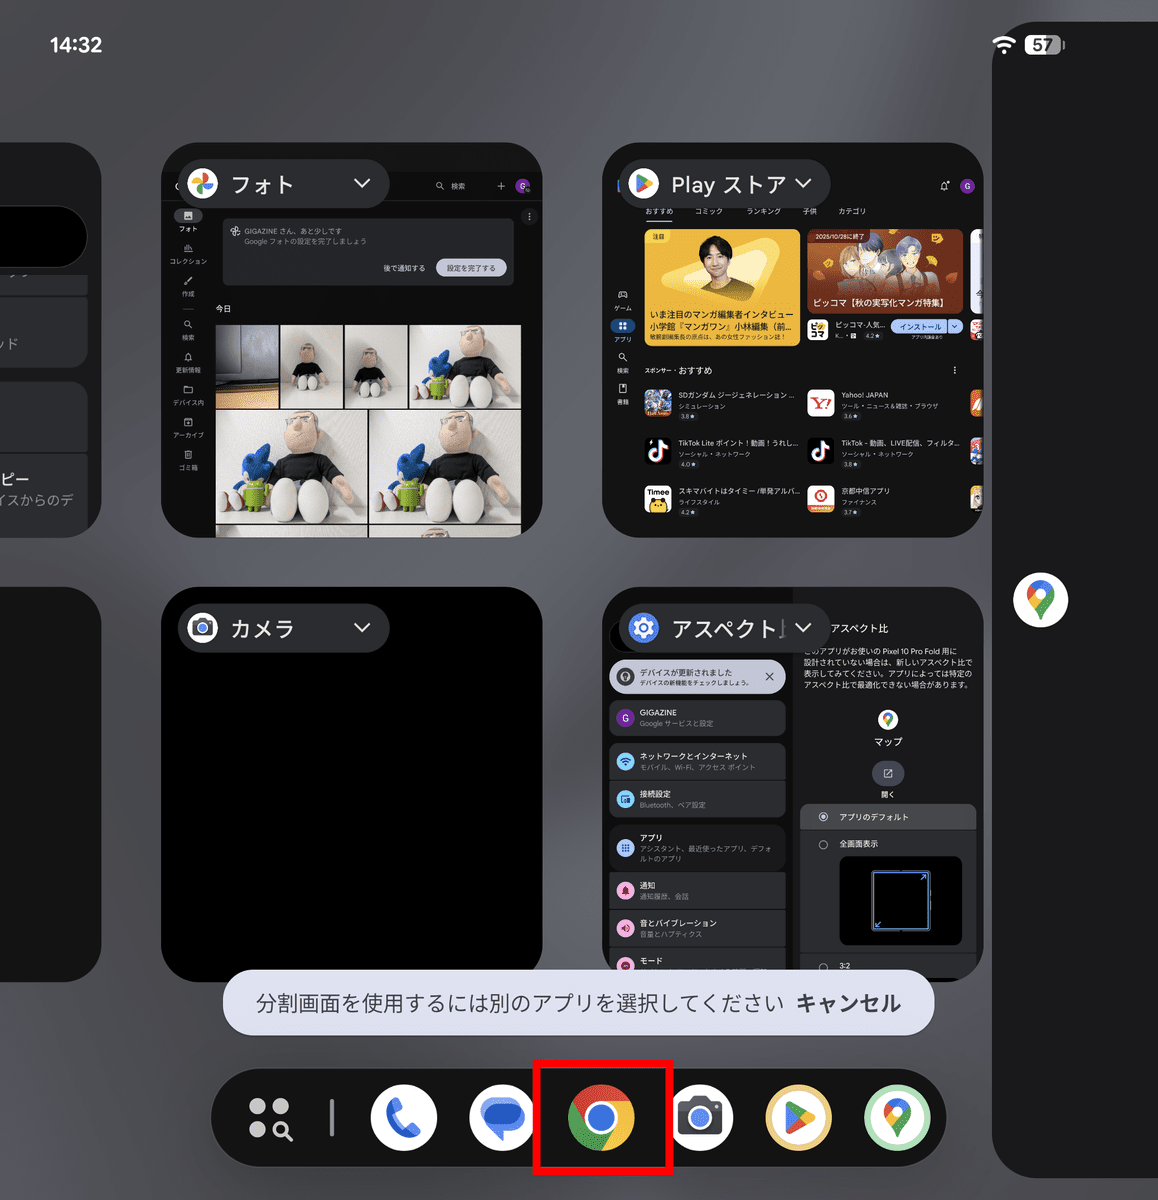Image resolution: width=1158 pixels, height=1200 pixels.
Task: Open ネットワークとインターネット settings
Action: click(697, 761)
